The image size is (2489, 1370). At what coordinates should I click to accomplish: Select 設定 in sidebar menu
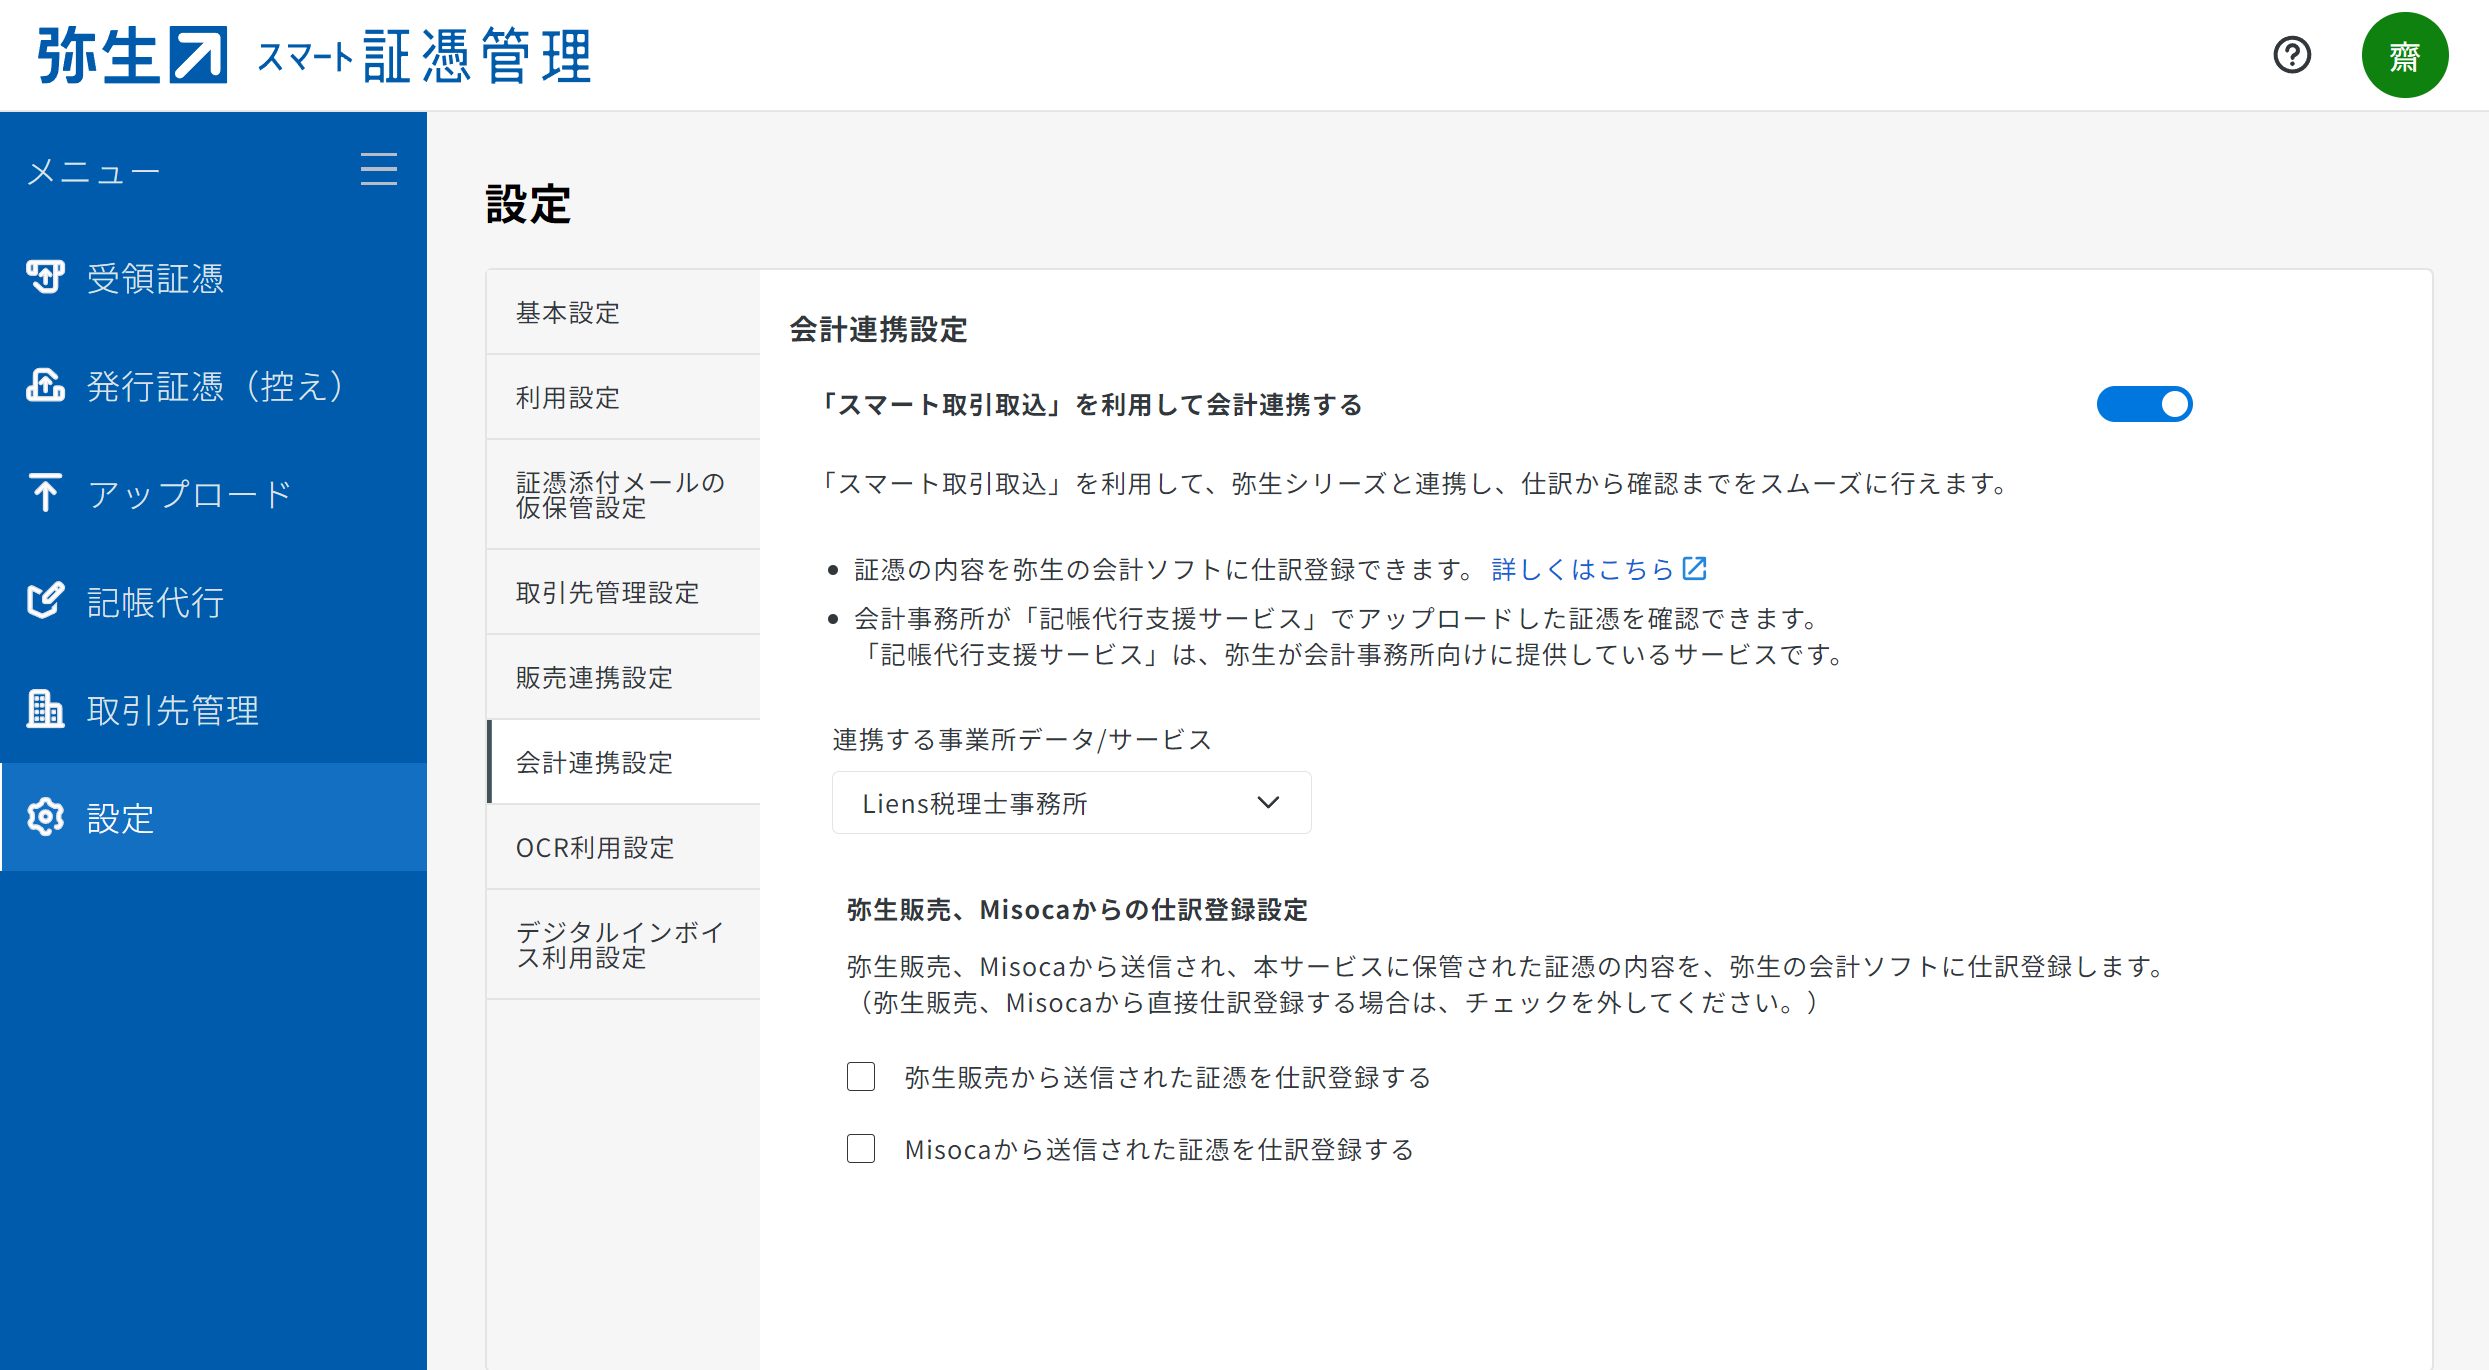pos(213,817)
